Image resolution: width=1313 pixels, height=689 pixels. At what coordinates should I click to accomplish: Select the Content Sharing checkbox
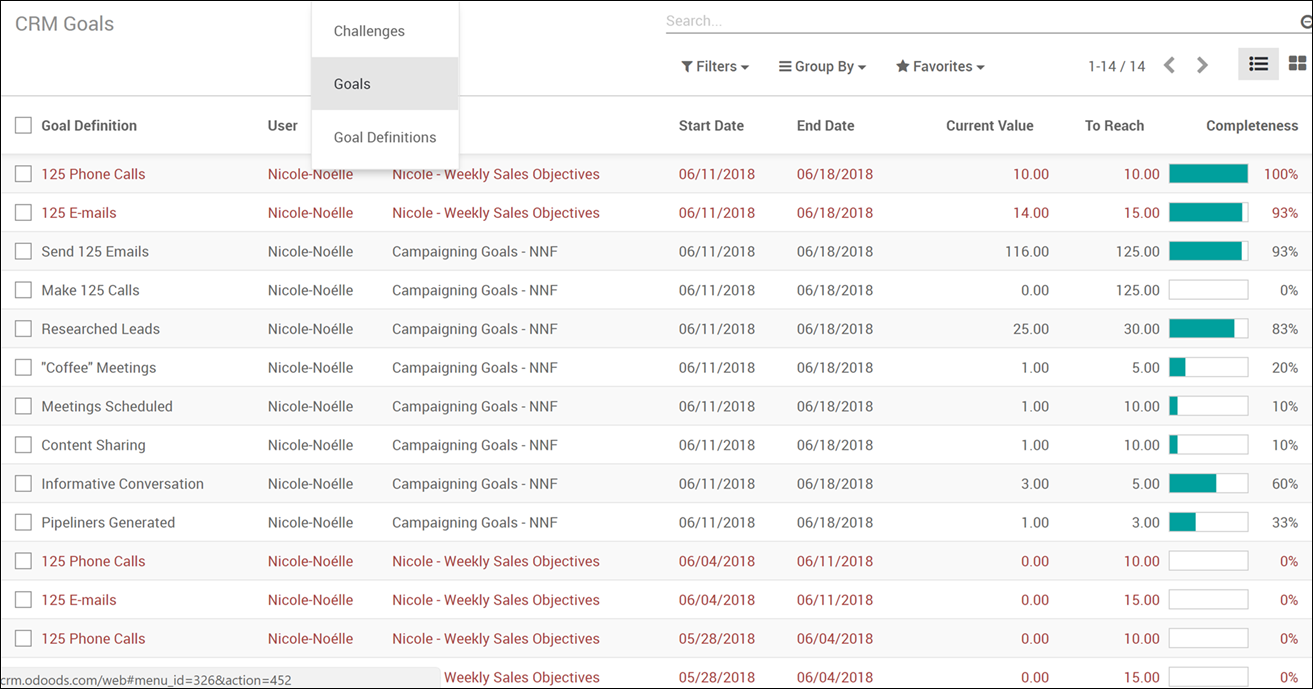tap(23, 445)
